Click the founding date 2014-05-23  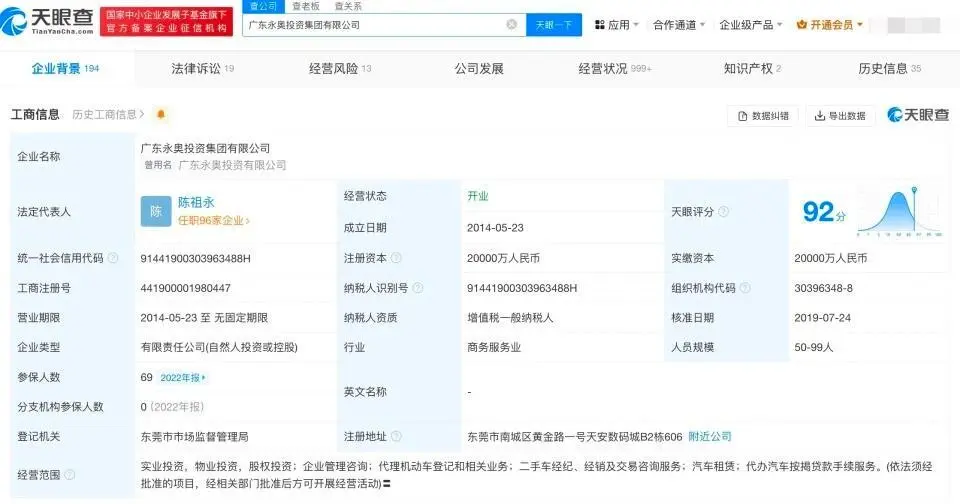point(495,228)
